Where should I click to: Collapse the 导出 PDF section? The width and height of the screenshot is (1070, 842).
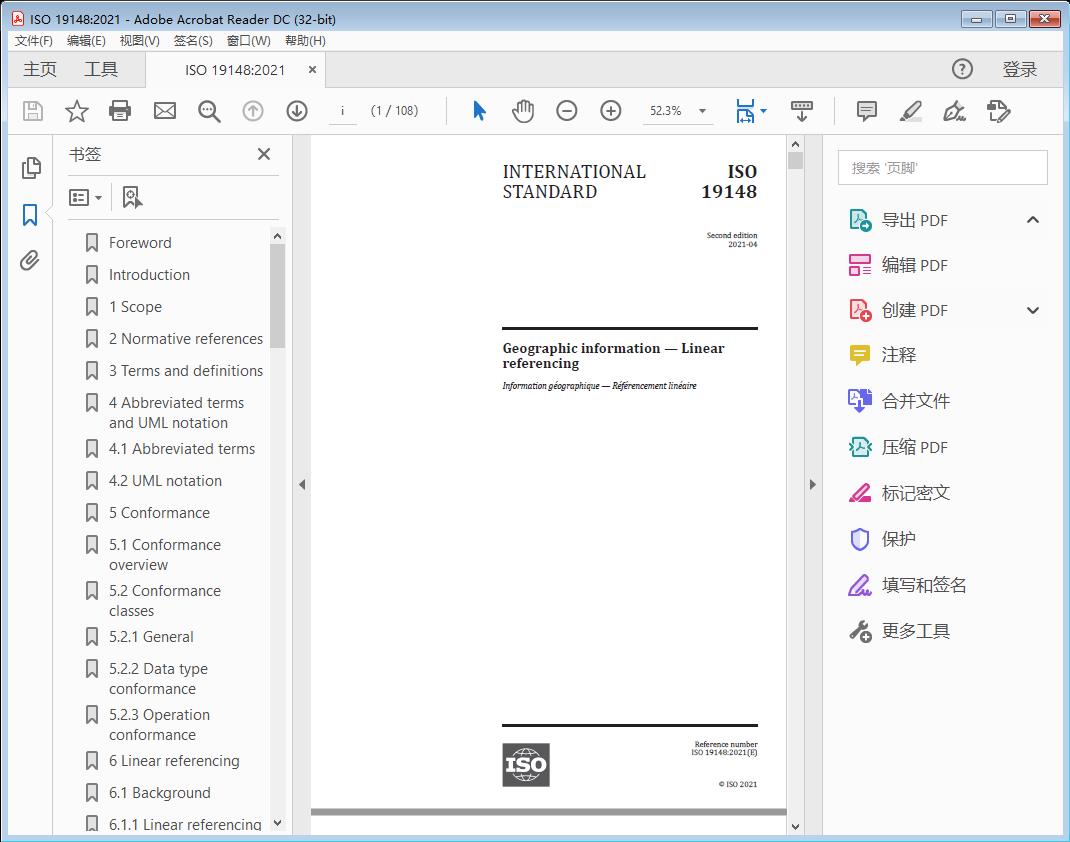[1033, 219]
